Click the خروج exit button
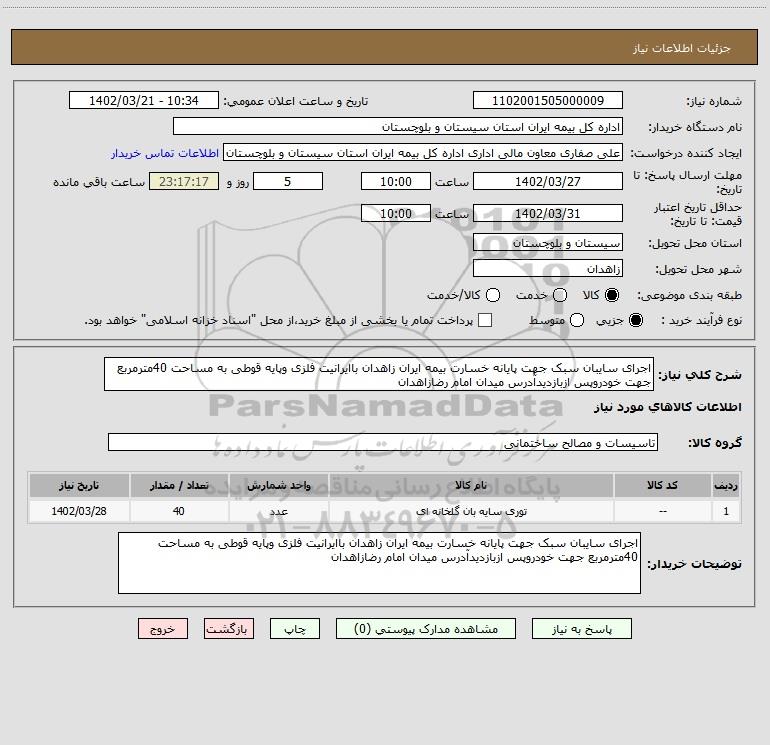770x745 pixels. click(x=163, y=629)
